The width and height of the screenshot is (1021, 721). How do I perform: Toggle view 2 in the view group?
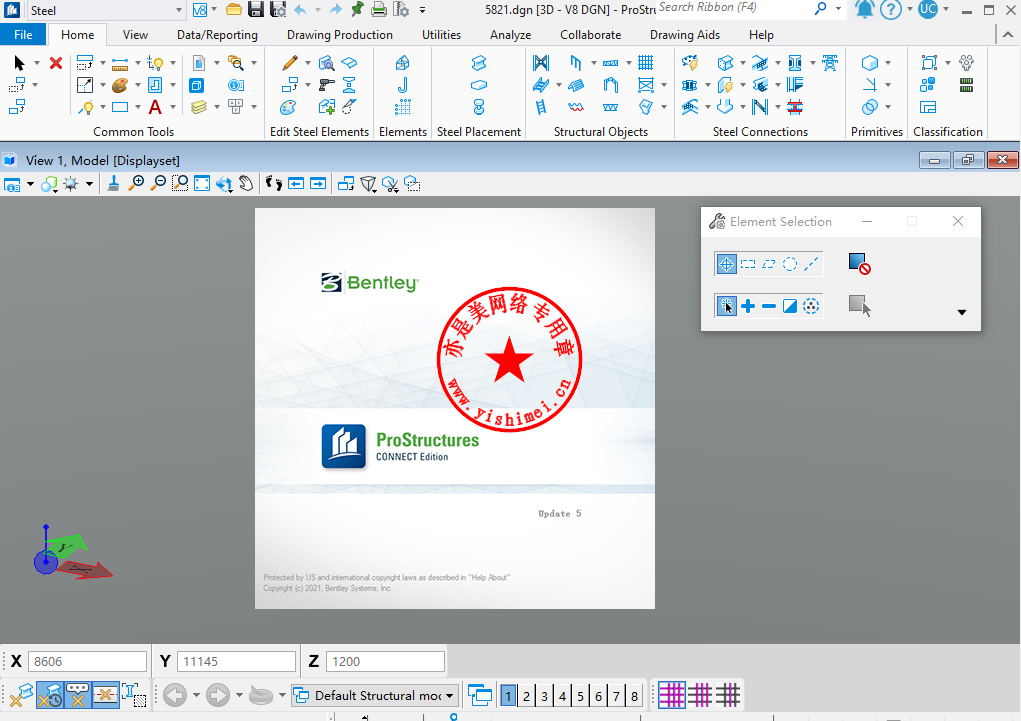tap(527, 696)
